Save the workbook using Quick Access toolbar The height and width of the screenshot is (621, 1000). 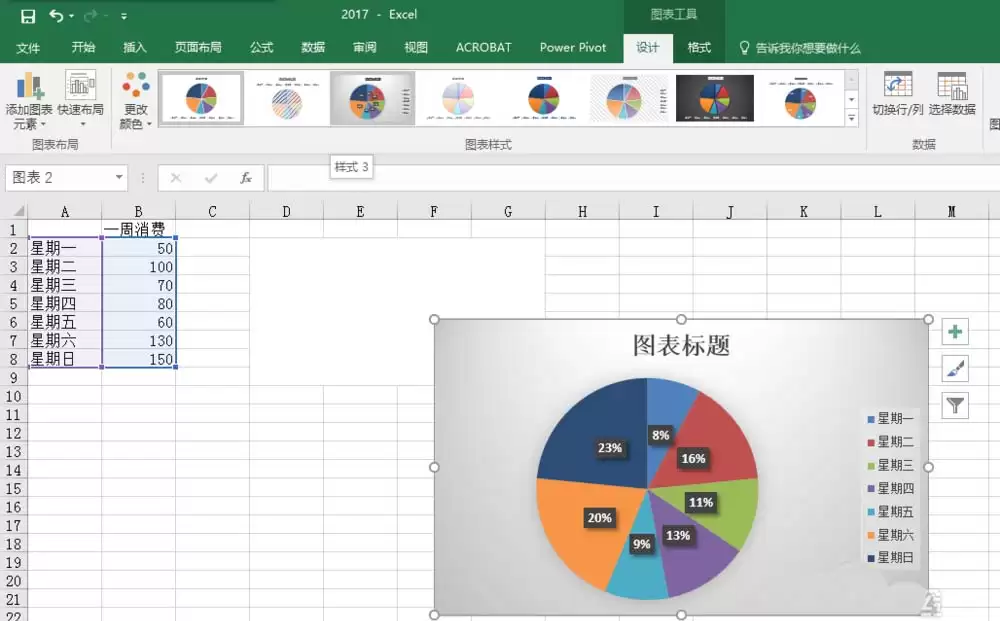(29, 15)
